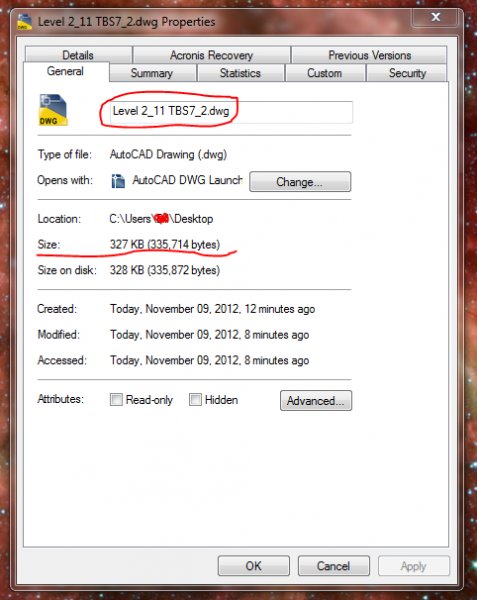
Task: Toggle the Hidden attribute checkbox
Action: click(195, 399)
